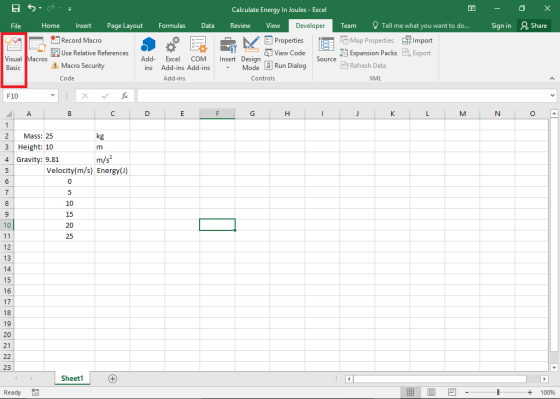Open Customize Quick Access Toolbar dropdown
The width and height of the screenshot is (560, 399).
pos(70,9)
